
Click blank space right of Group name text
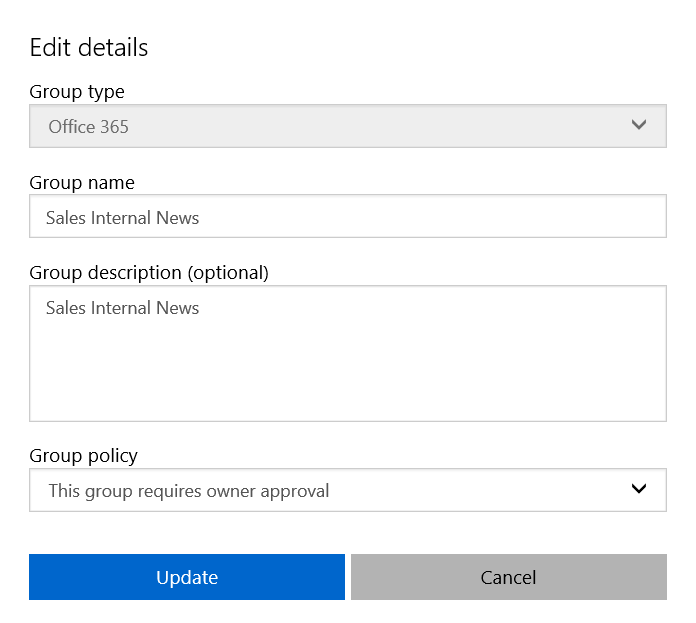pos(431,216)
